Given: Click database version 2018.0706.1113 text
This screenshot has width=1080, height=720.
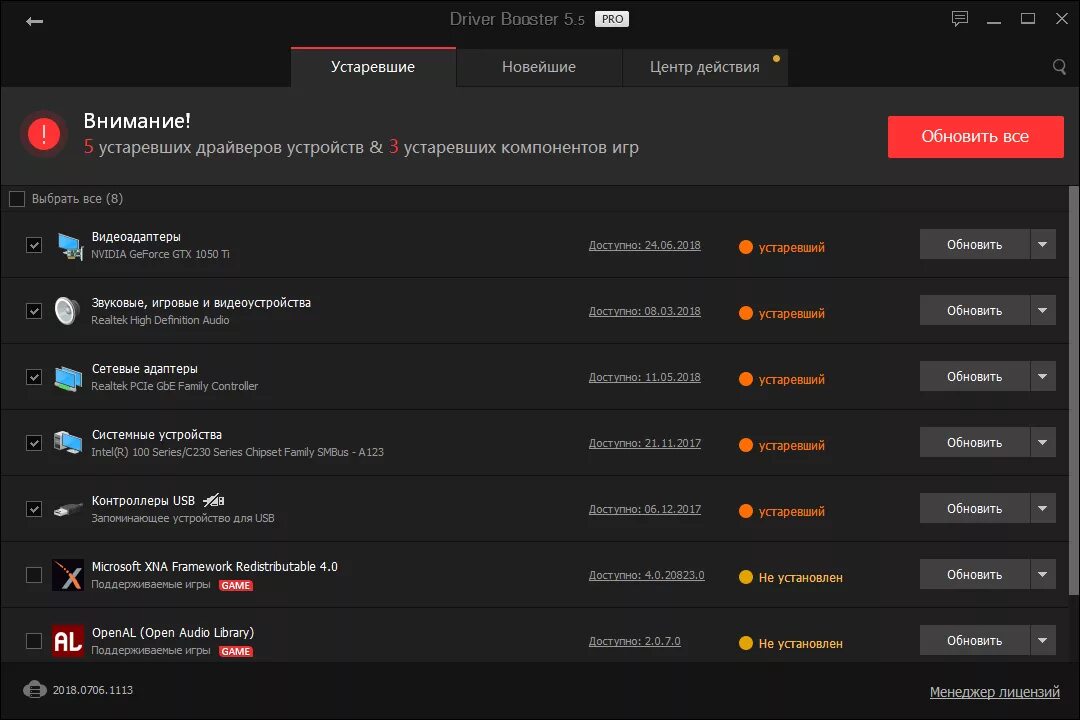Looking at the screenshot, I should (93, 690).
